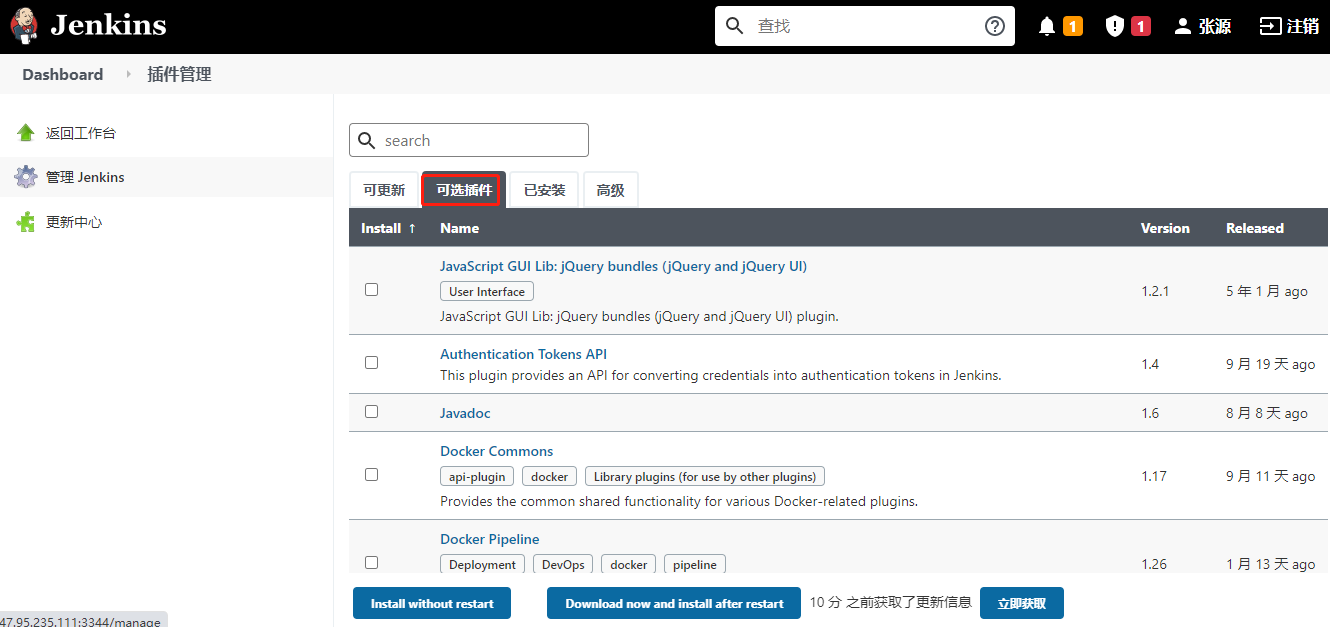
Task: Select the Docker Commons plugin checkbox
Action: 372,474
